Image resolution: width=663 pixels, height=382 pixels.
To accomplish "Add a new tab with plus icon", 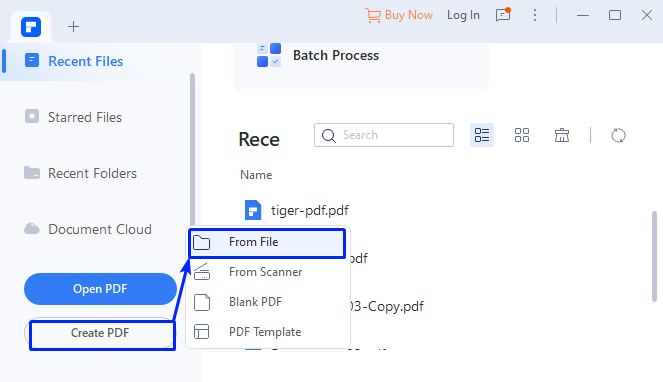I will (73, 27).
